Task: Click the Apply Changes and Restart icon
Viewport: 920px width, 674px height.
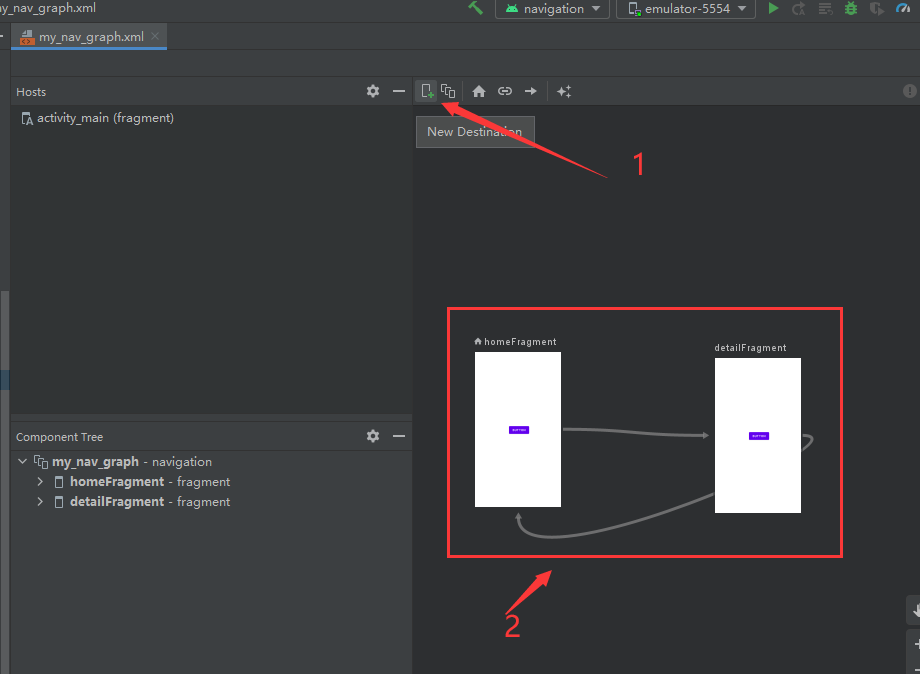Action: [799, 9]
